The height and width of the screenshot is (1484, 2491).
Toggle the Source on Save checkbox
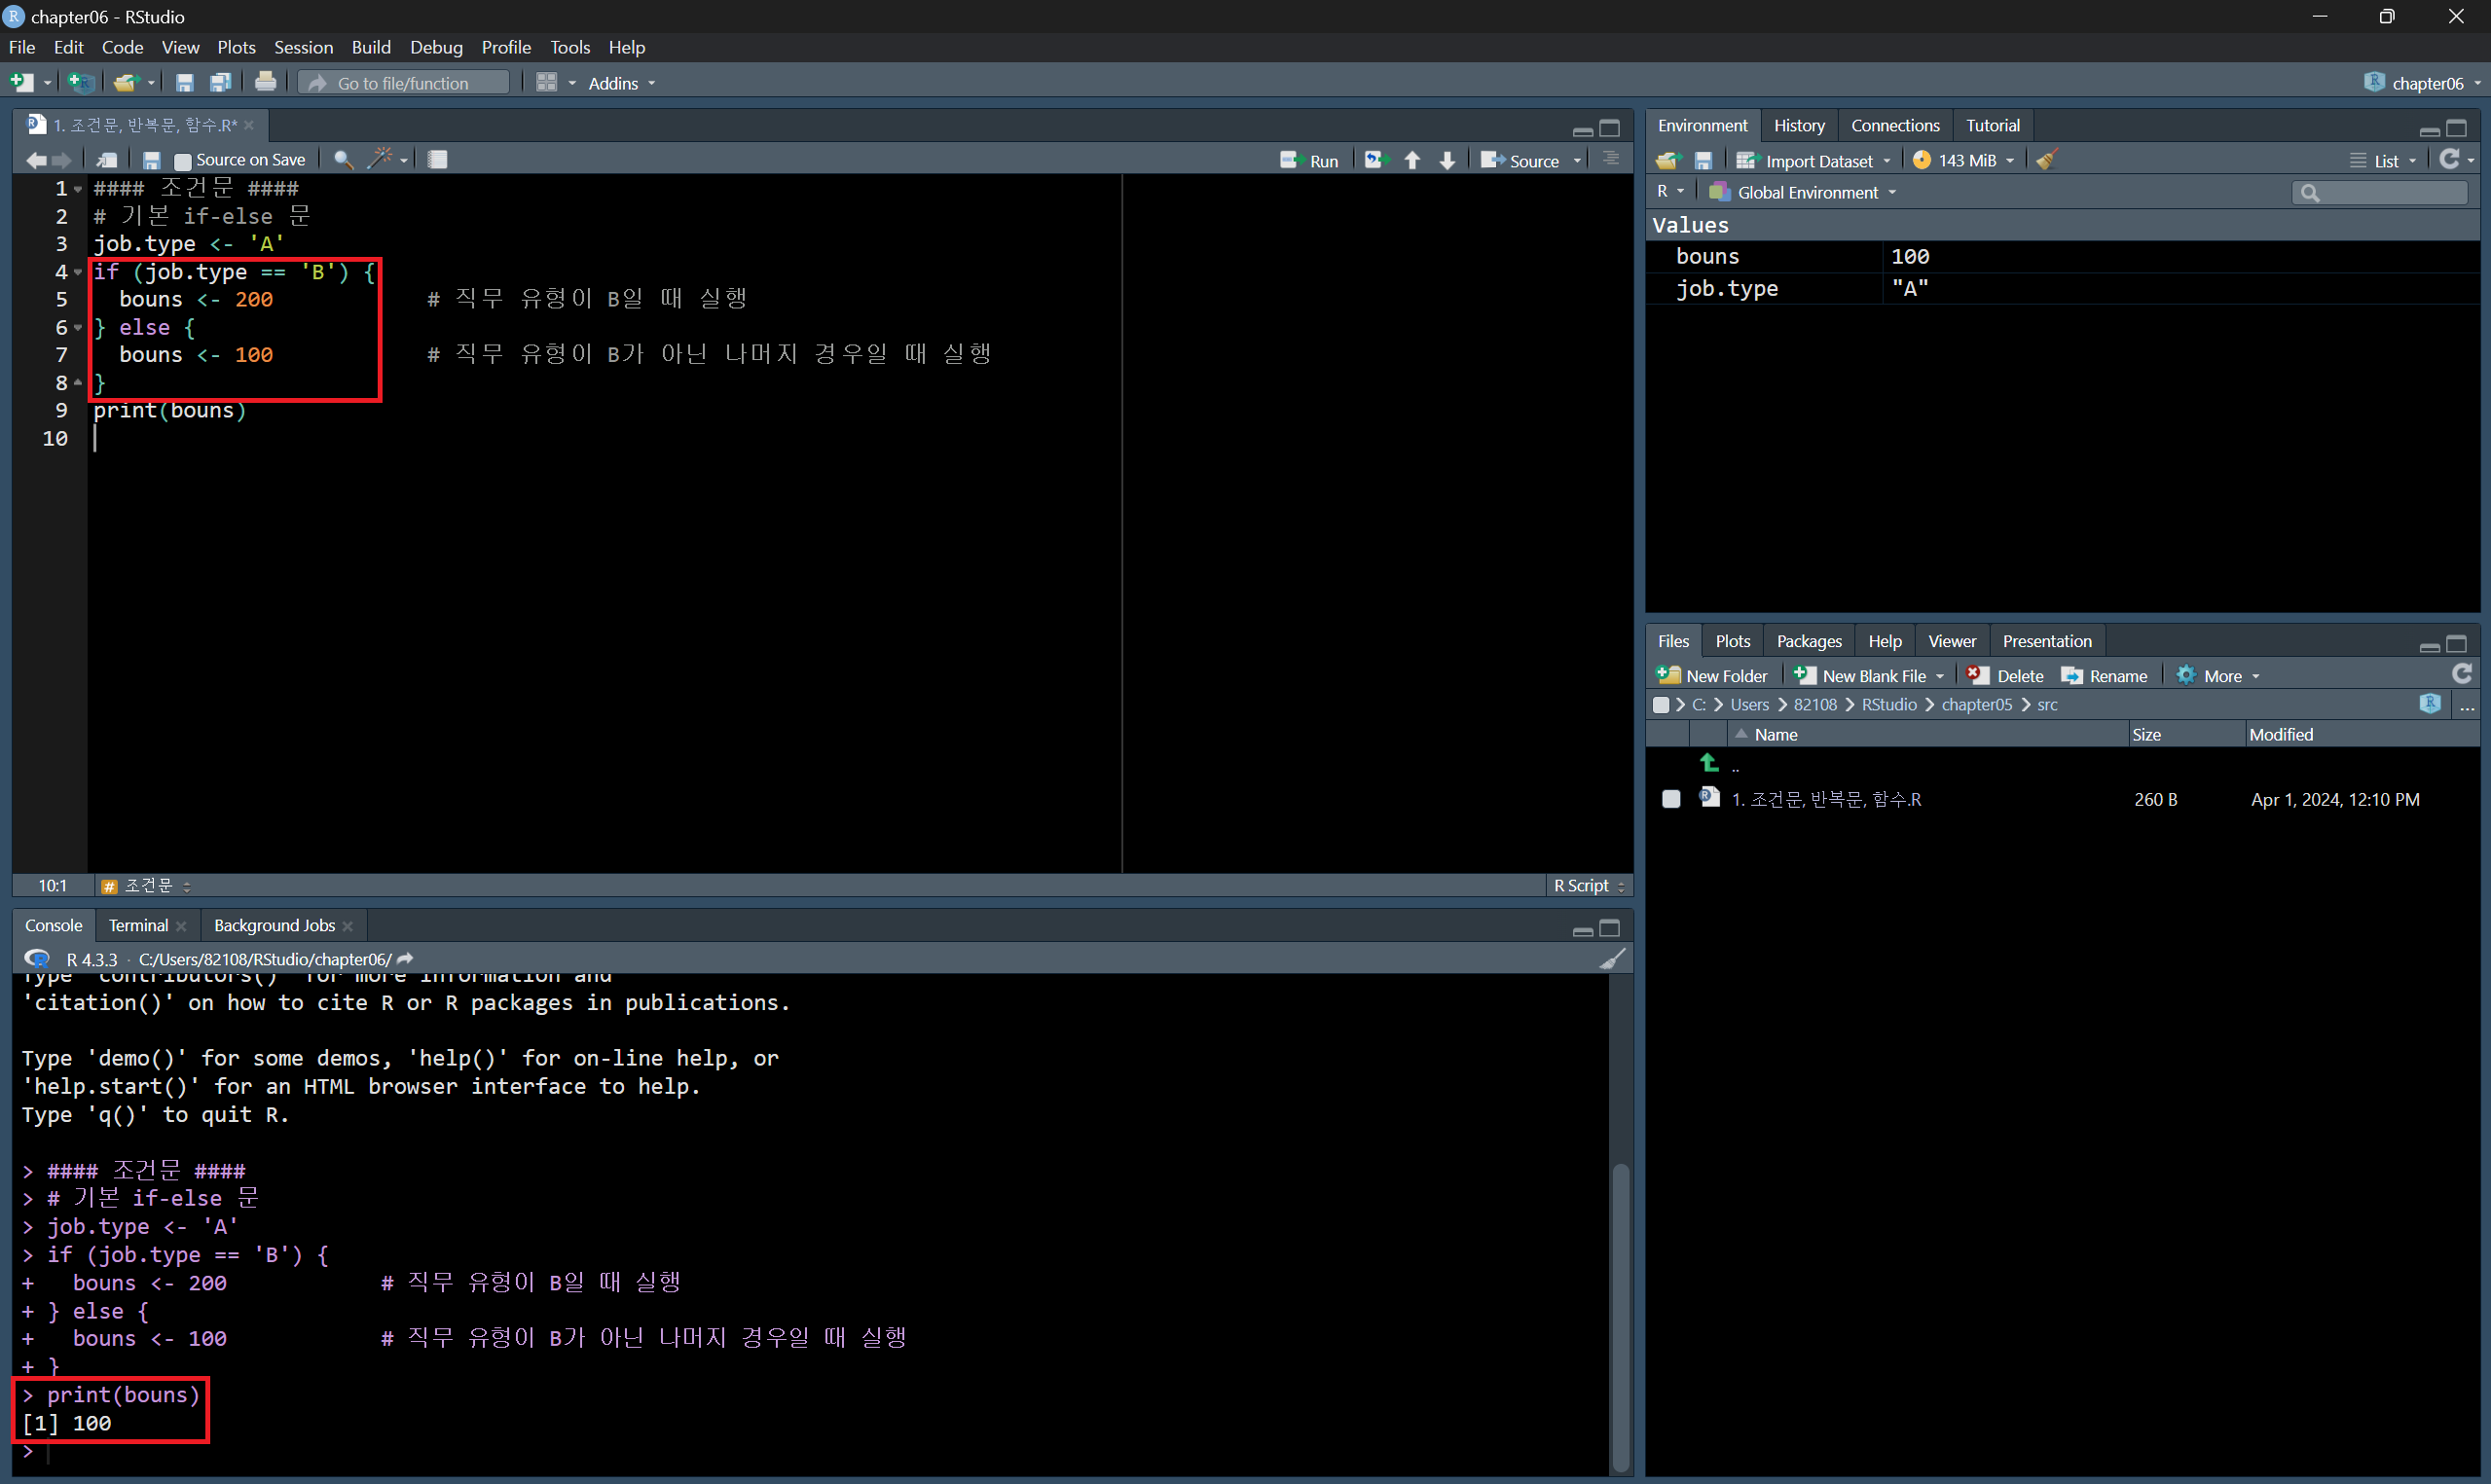(x=183, y=161)
